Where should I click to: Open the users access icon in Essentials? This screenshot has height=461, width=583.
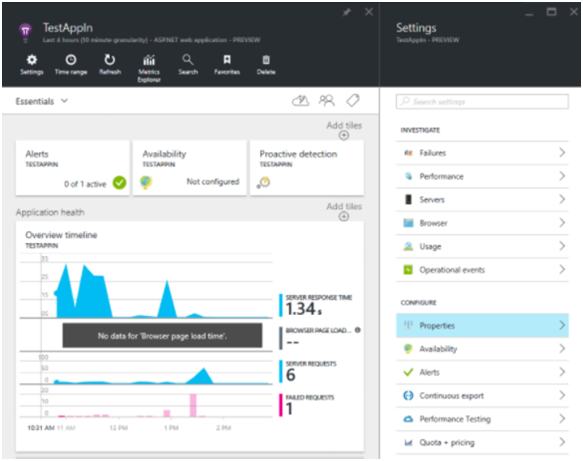click(x=327, y=100)
